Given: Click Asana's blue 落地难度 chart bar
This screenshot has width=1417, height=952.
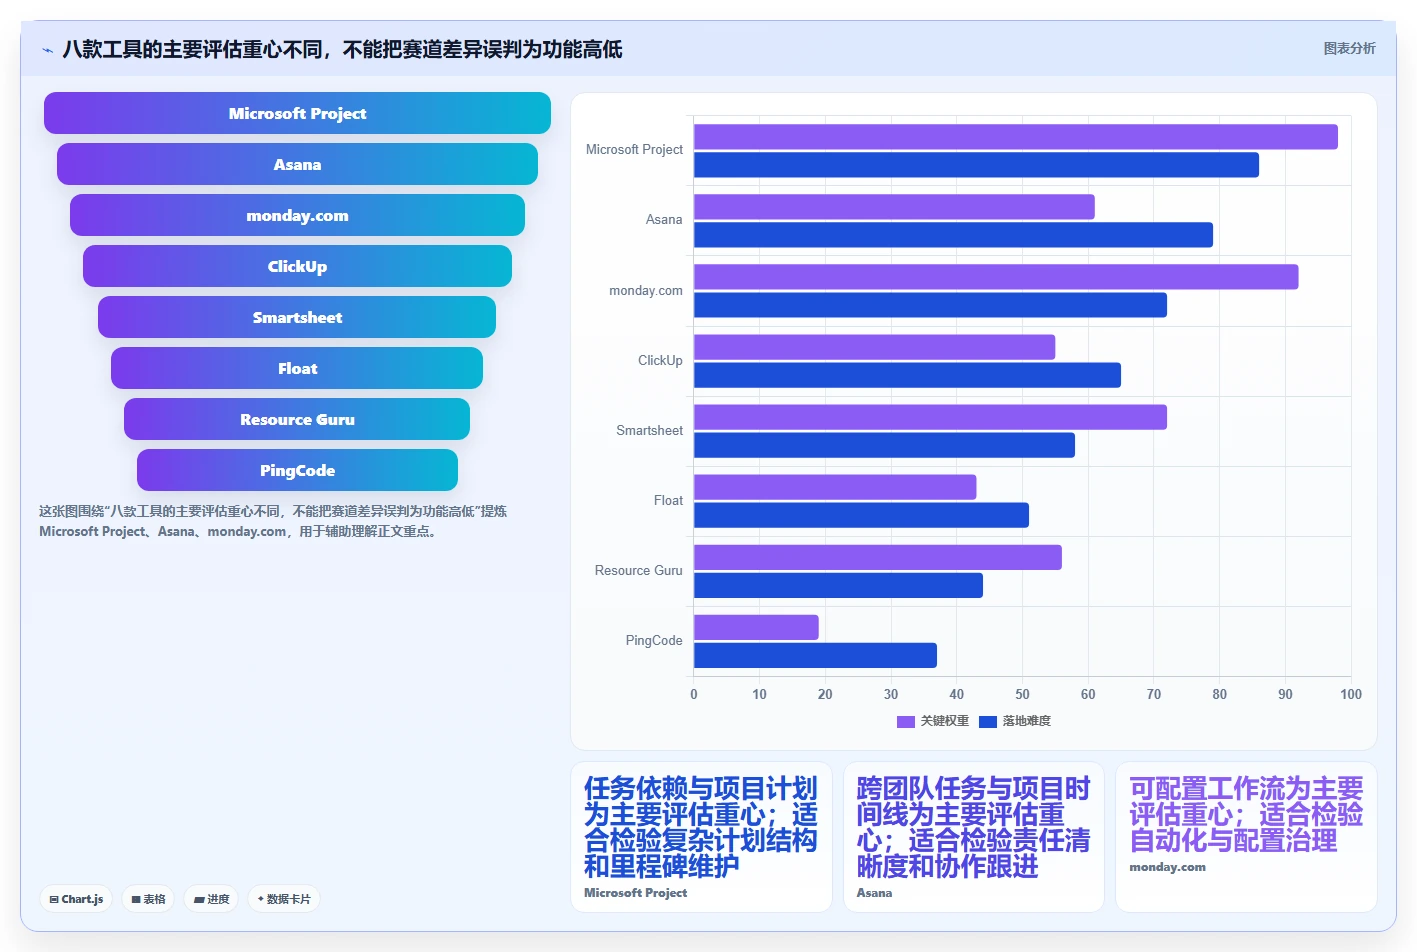Looking at the screenshot, I should [953, 235].
